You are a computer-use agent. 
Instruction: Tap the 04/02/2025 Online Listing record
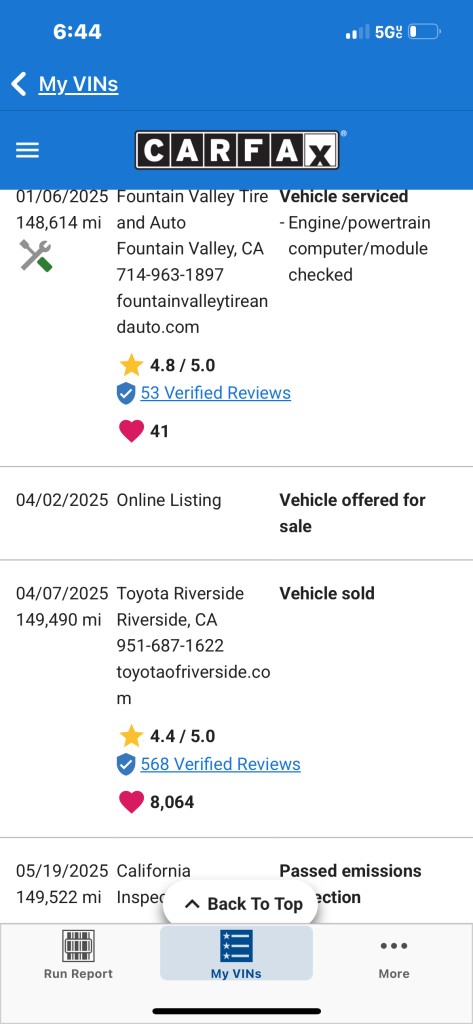click(x=236, y=513)
